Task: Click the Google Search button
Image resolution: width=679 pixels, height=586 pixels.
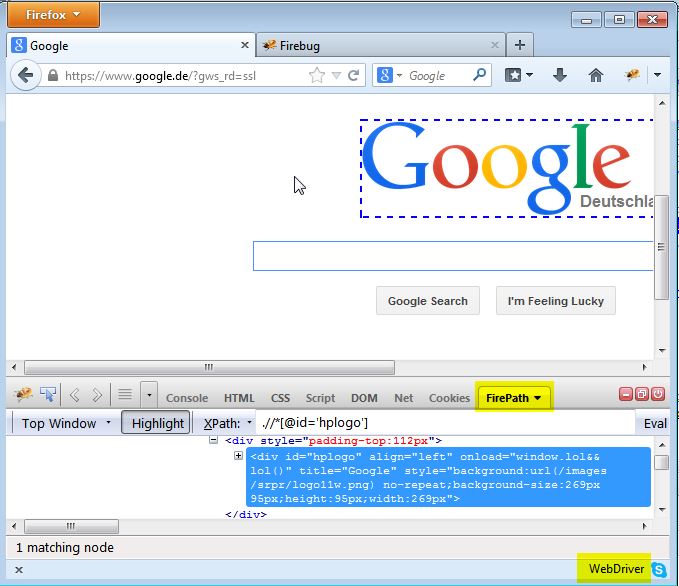Action: 428,301
